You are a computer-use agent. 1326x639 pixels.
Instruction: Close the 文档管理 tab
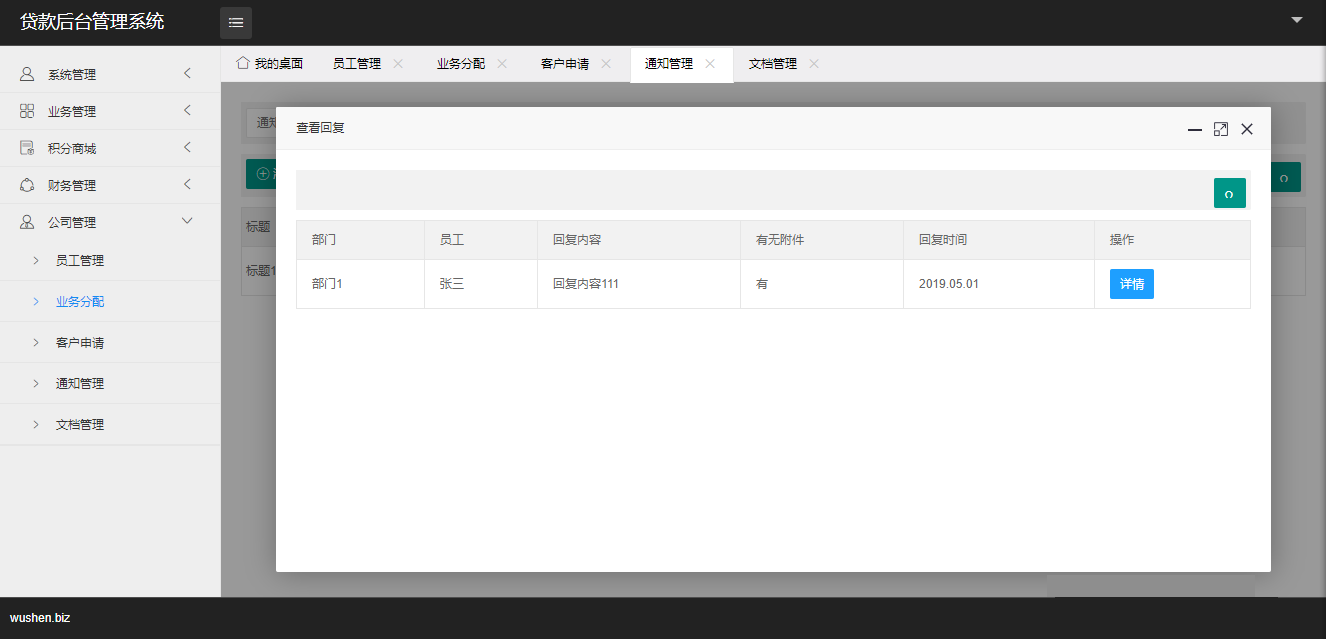point(814,64)
